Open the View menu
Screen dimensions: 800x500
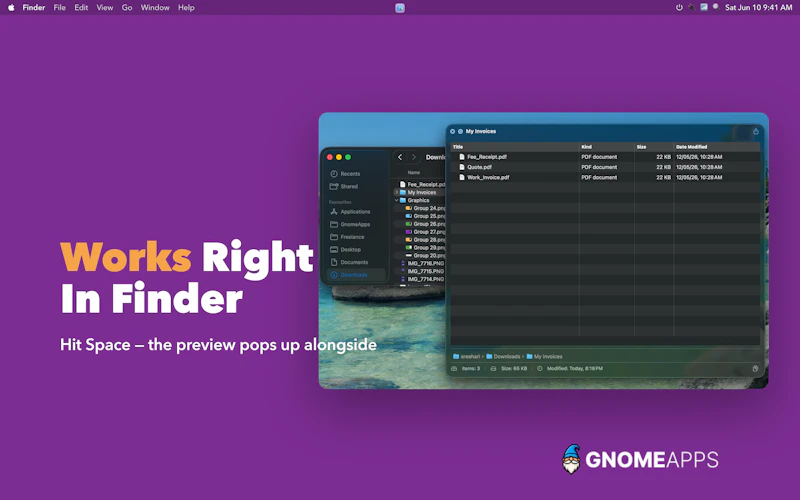pos(105,8)
